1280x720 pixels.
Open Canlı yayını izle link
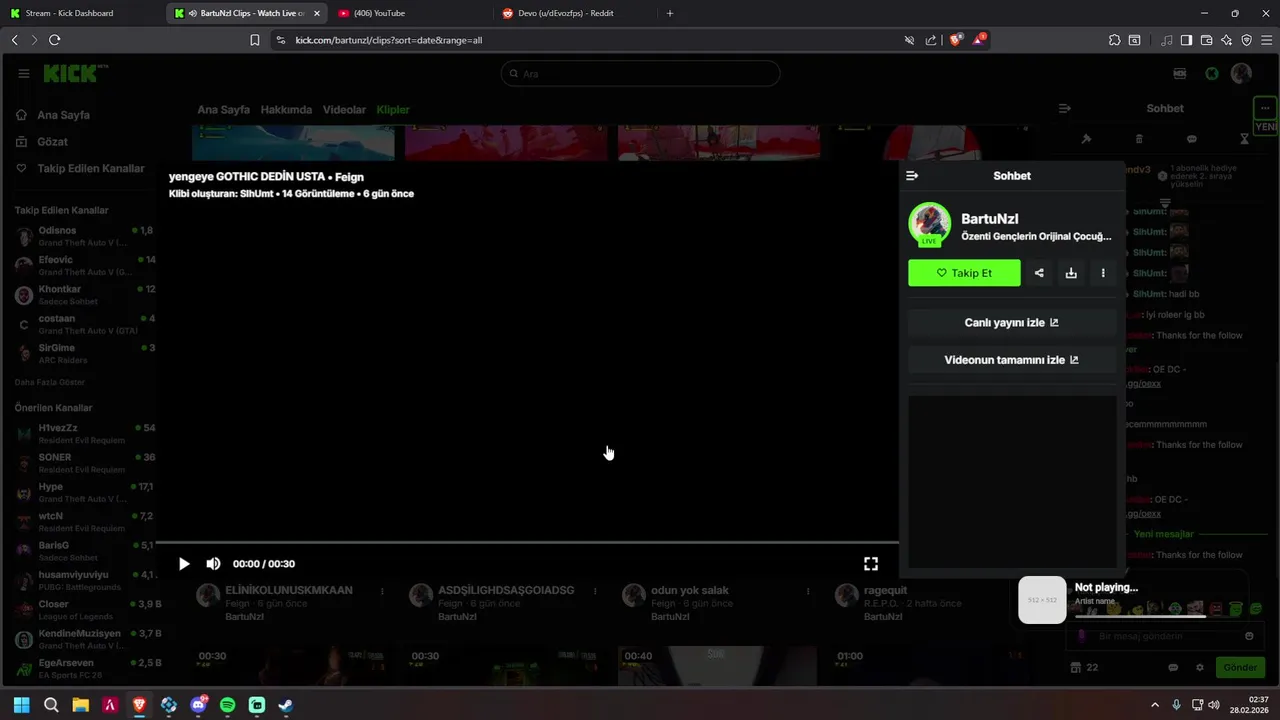click(x=1012, y=323)
